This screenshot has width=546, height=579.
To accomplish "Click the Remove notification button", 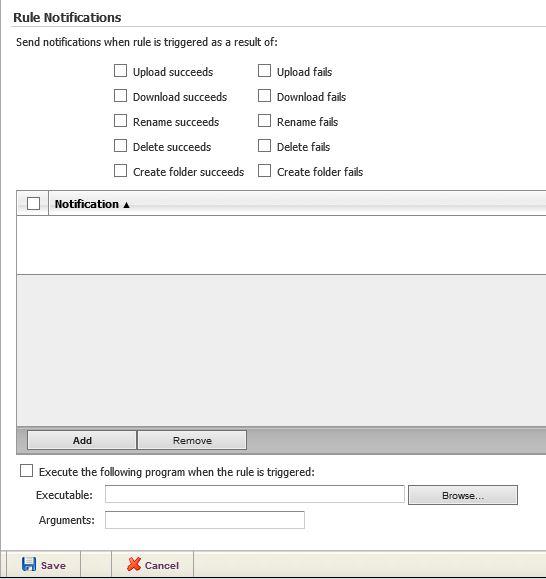I will [x=192, y=440].
